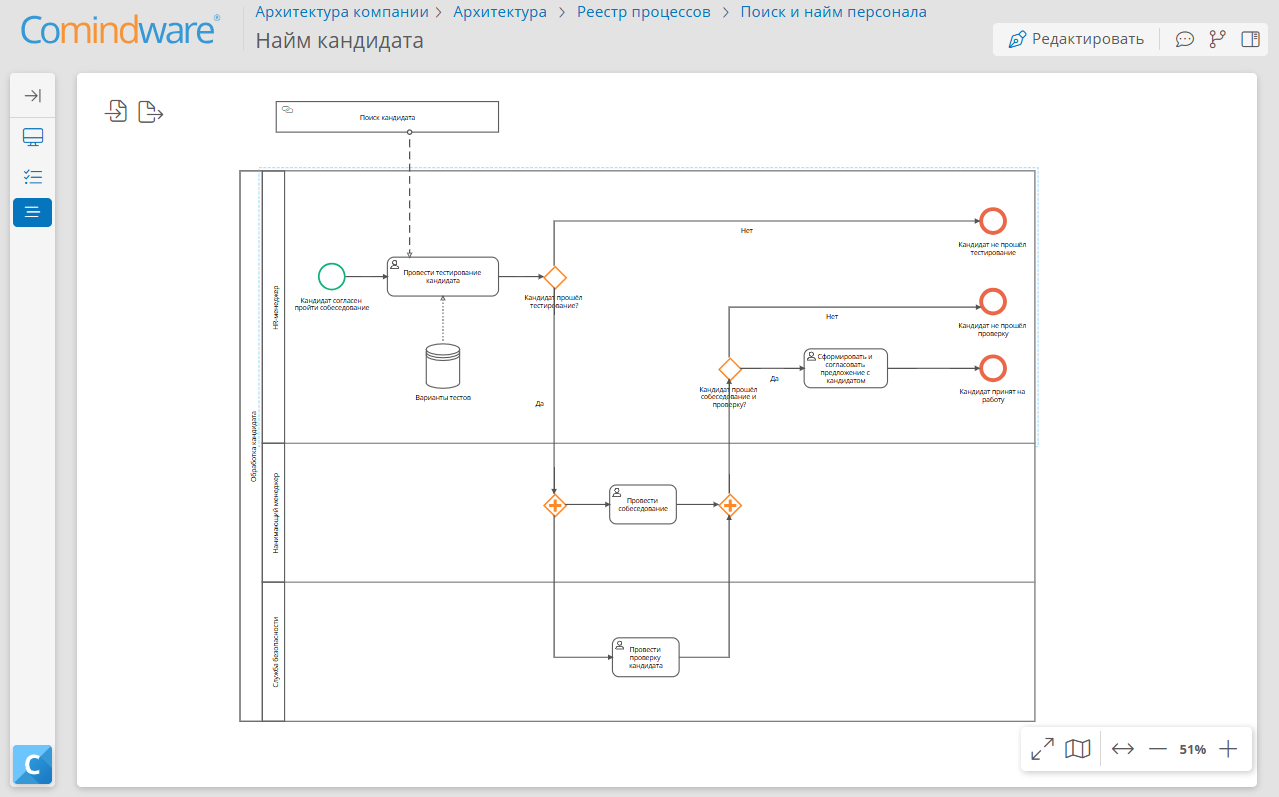Screen dimensions: 1279x797
Task: Toggle fullscreen diagram mode
Action: point(1042,749)
